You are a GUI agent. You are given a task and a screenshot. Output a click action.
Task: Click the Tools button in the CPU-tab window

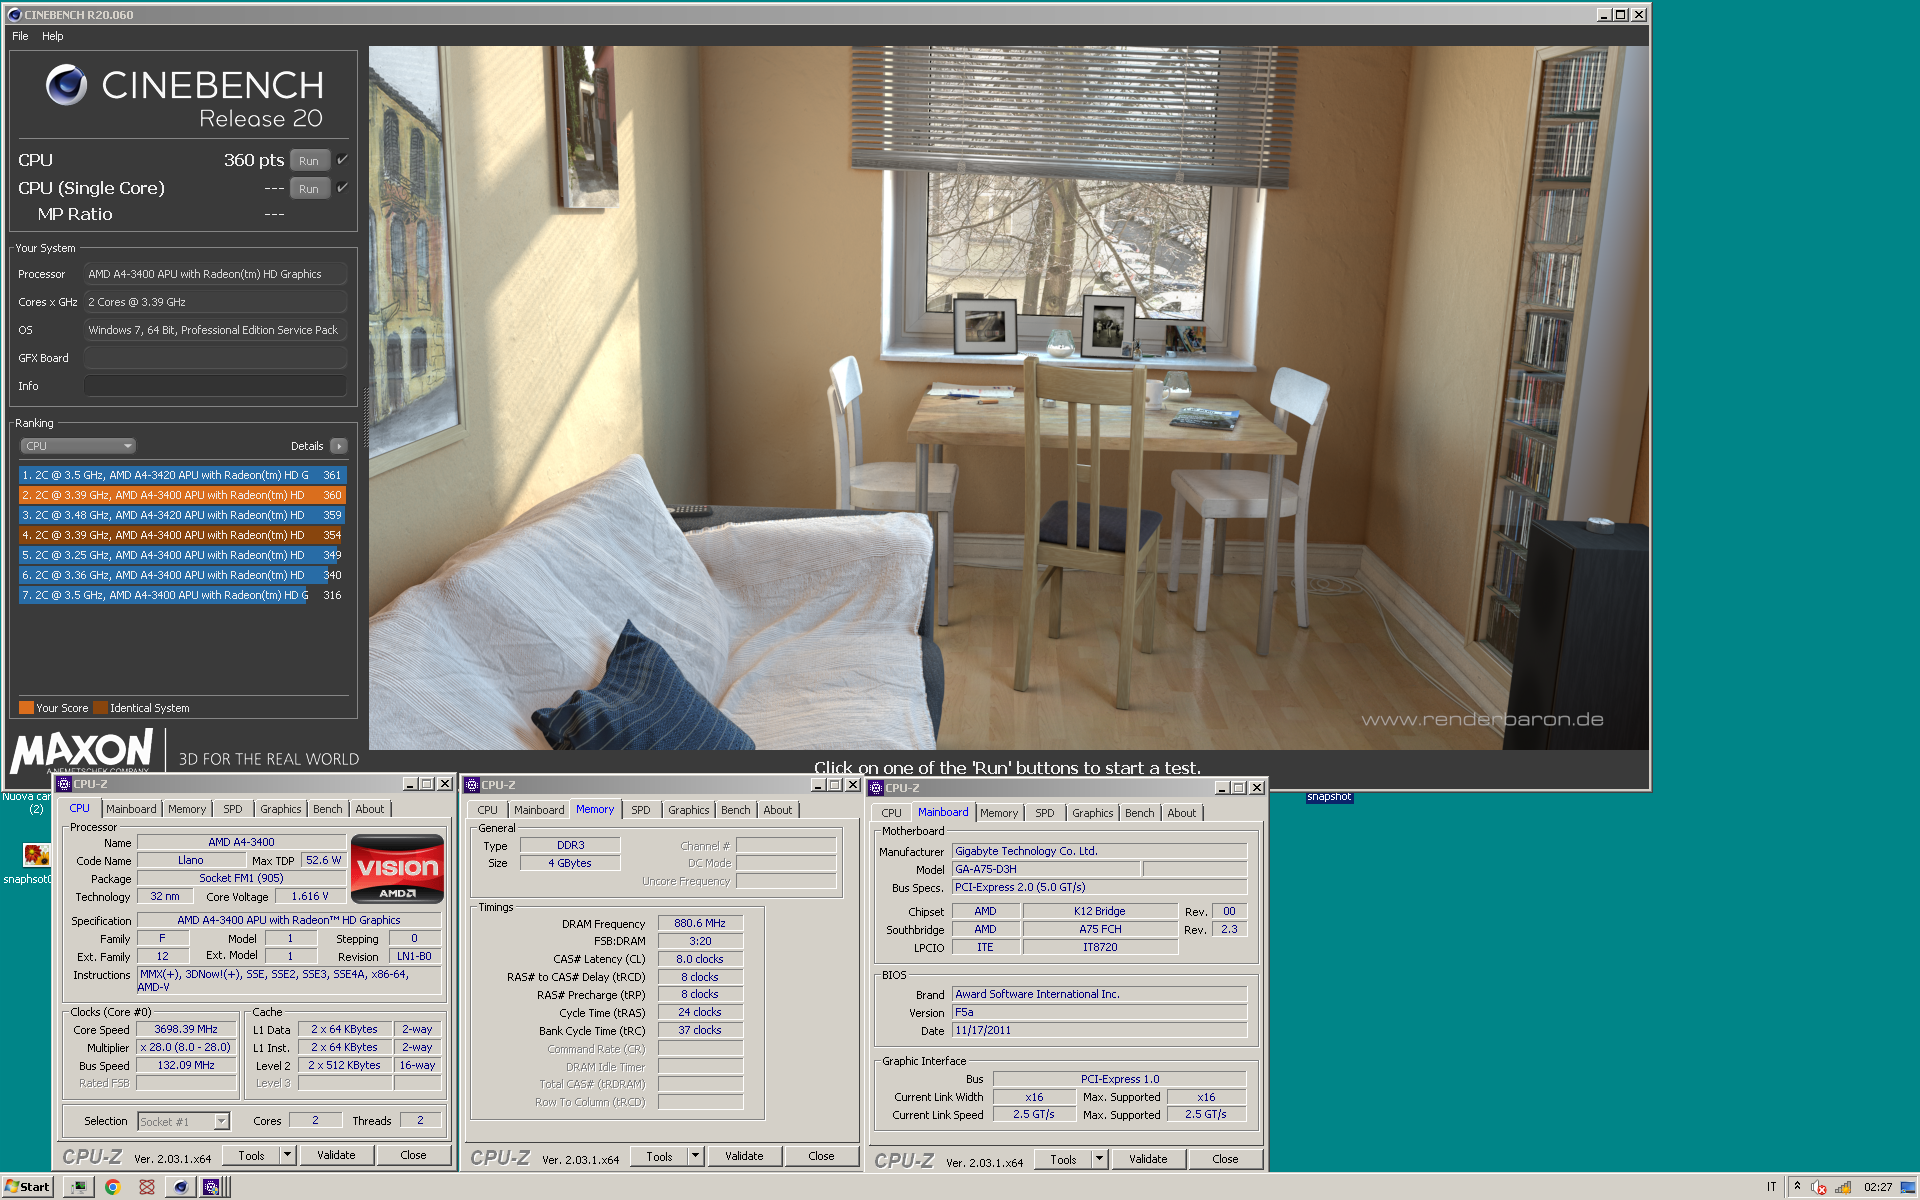click(x=251, y=1155)
